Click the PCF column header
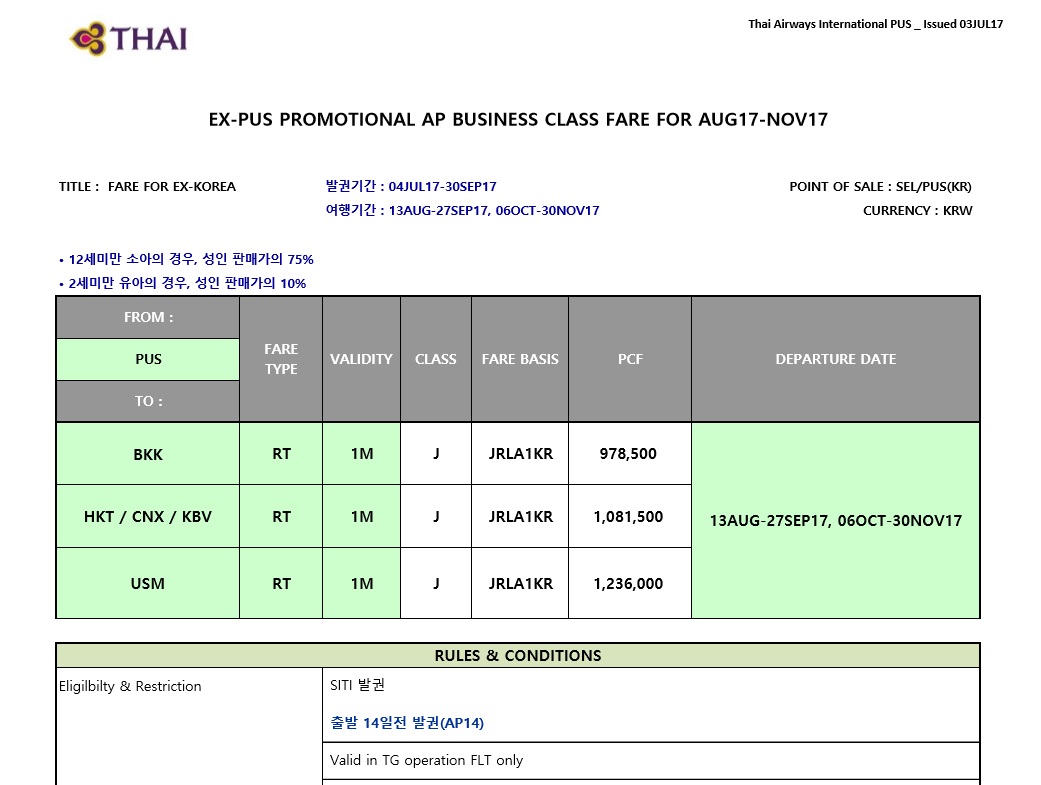Image resolution: width=1041 pixels, height=785 pixels. tap(630, 359)
